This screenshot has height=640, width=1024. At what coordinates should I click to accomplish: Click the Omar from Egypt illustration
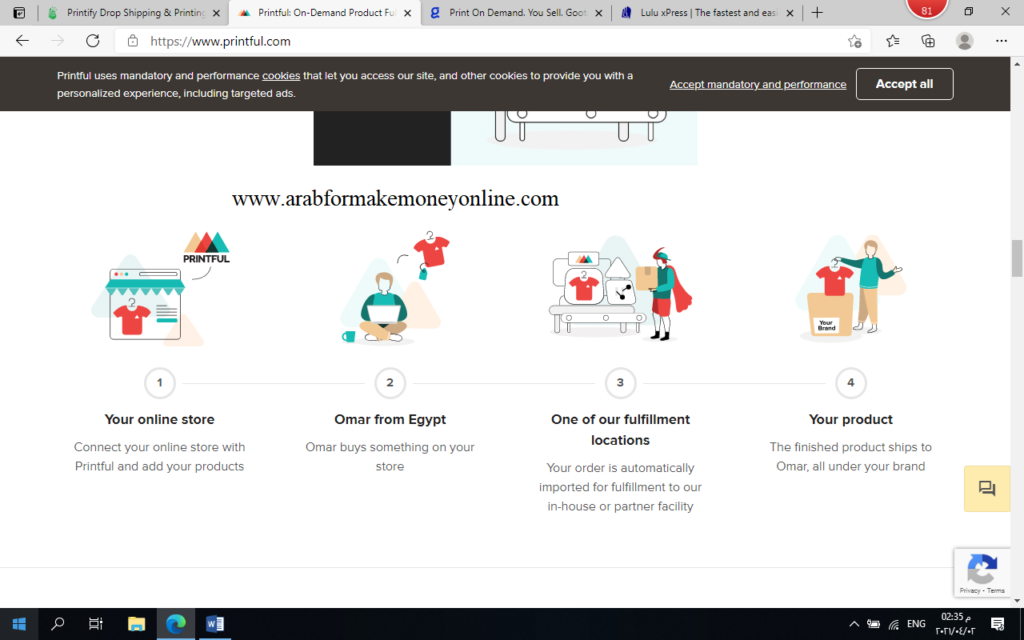(395, 287)
